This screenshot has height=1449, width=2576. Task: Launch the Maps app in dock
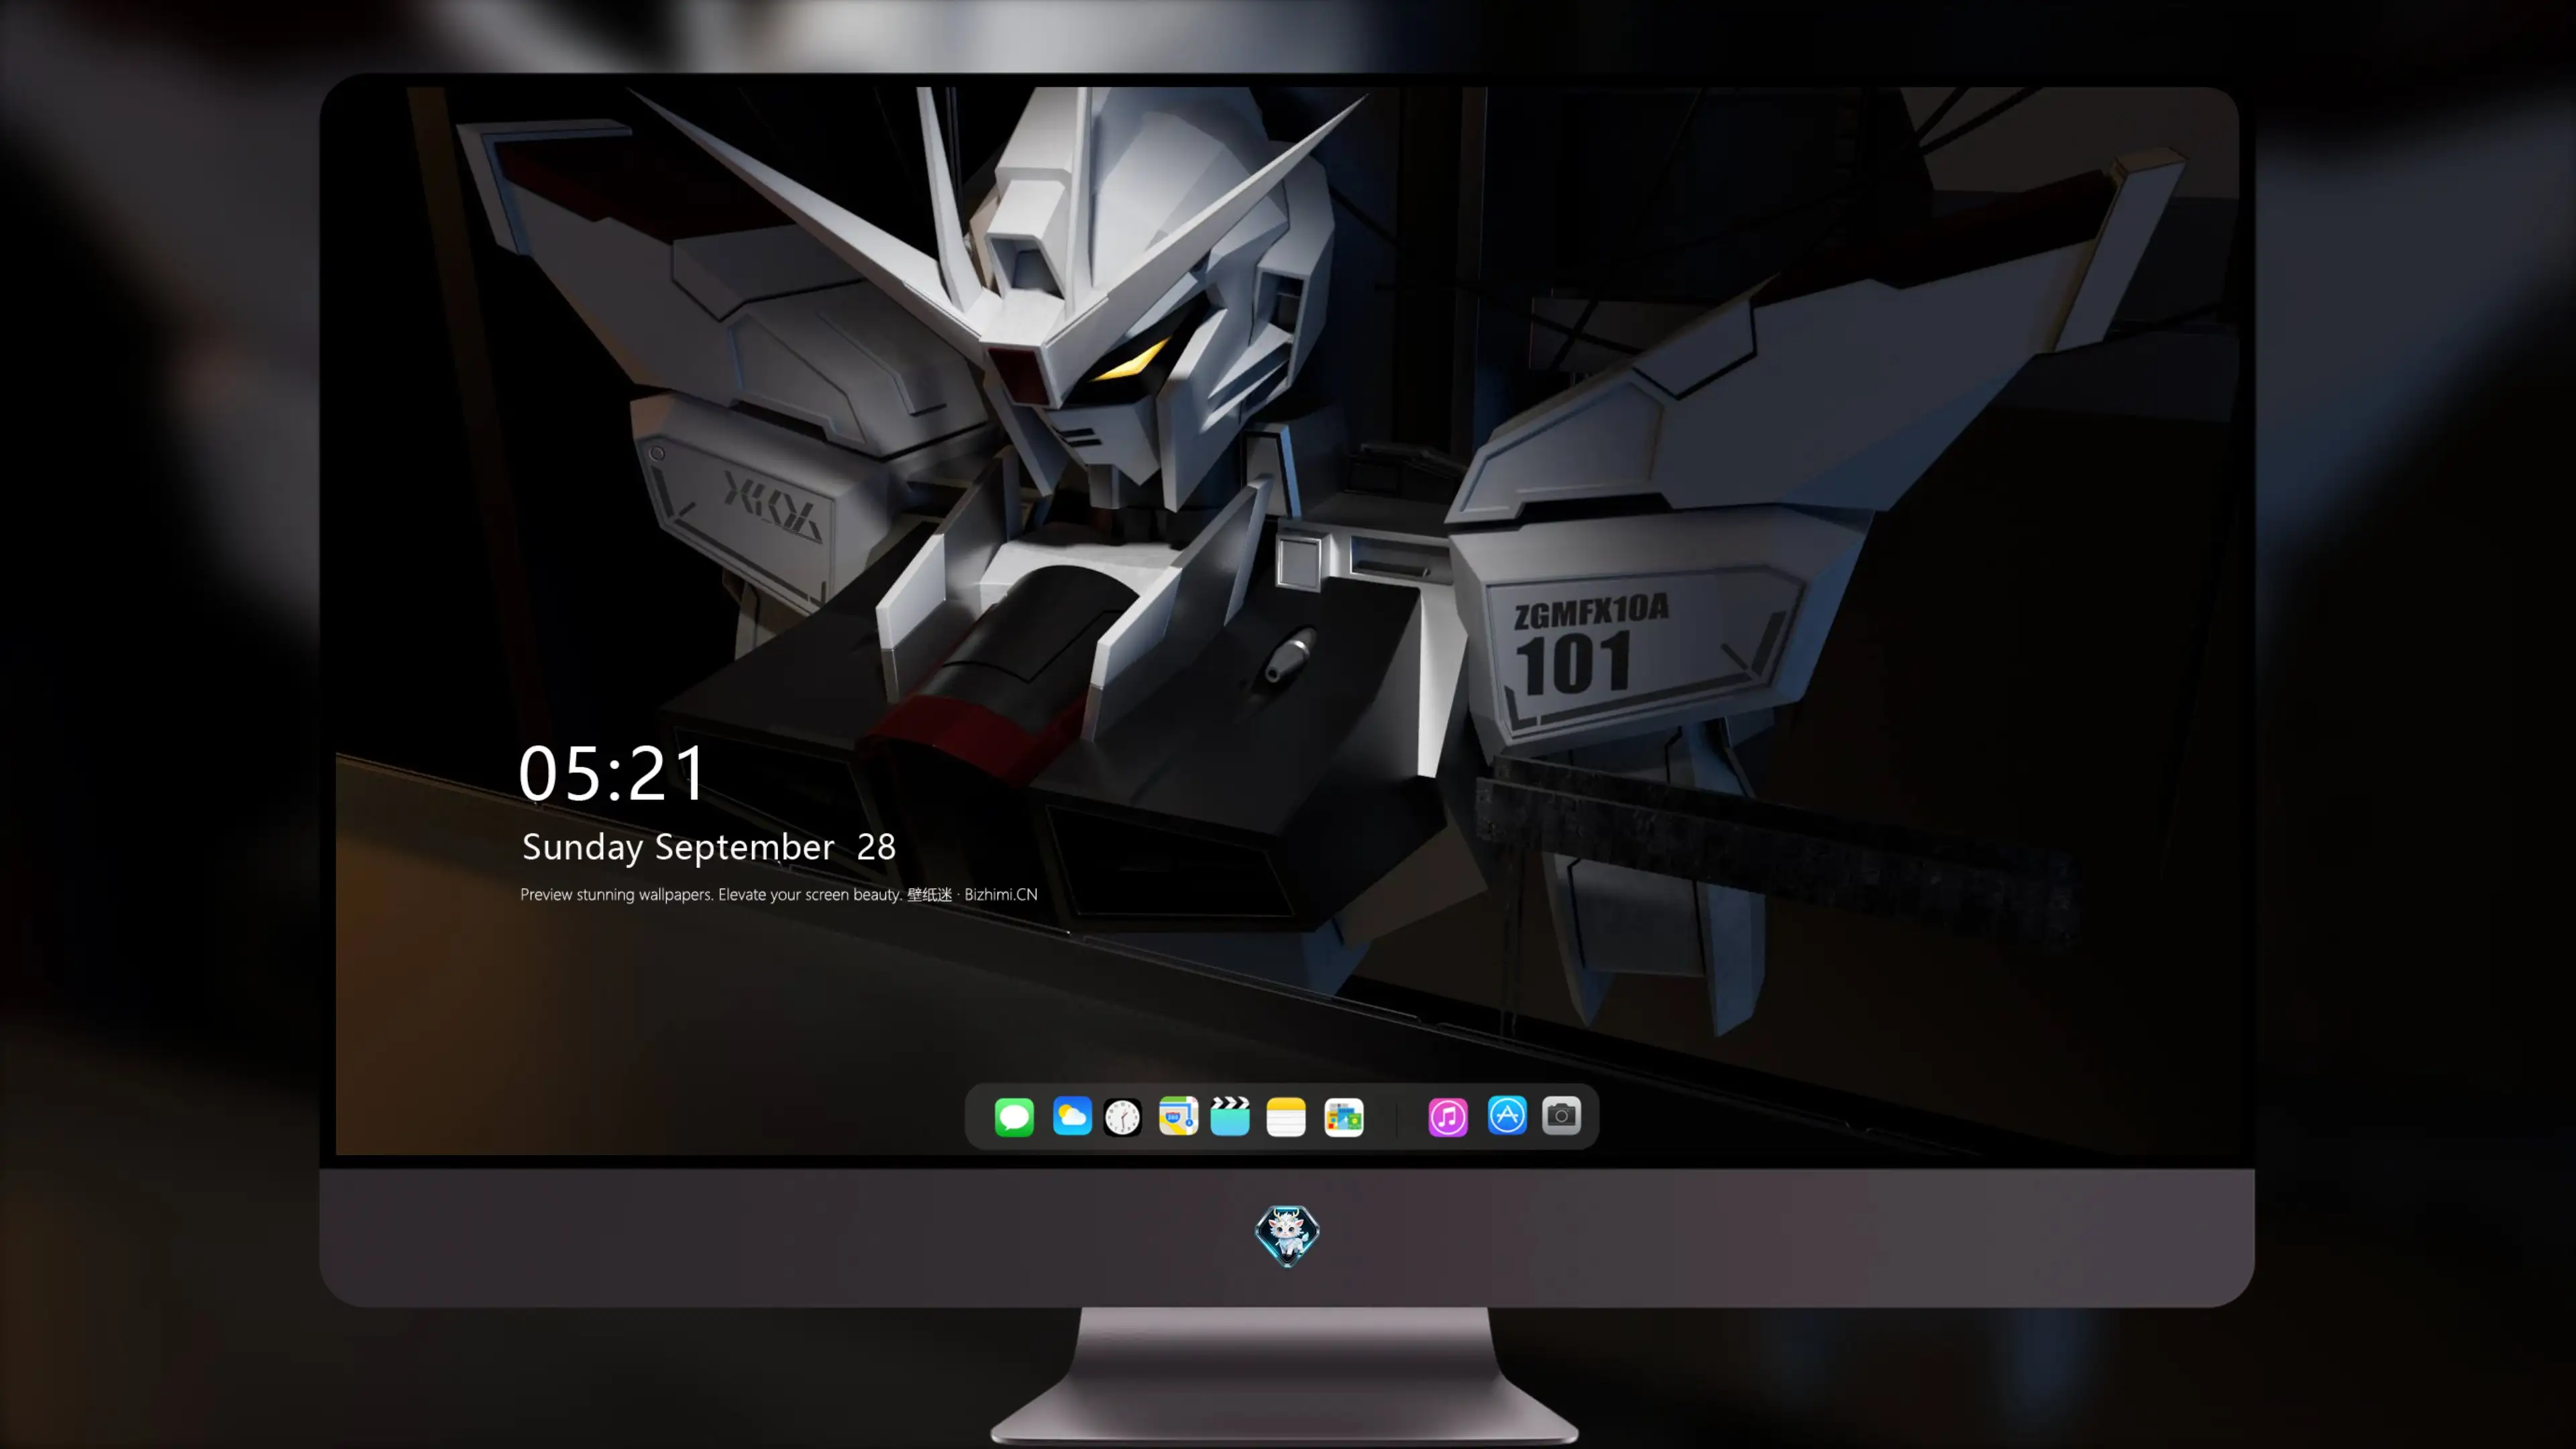pyautogui.click(x=1178, y=1116)
